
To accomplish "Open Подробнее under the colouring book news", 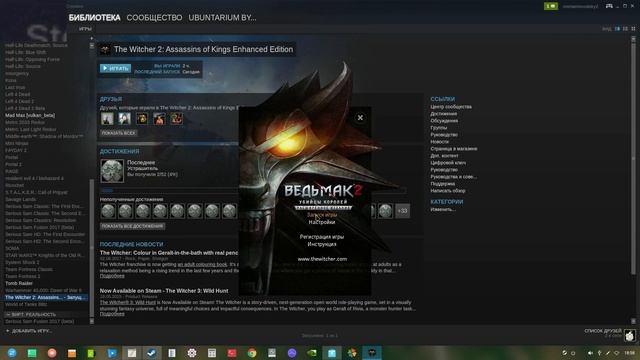I will (x=112, y=276).
